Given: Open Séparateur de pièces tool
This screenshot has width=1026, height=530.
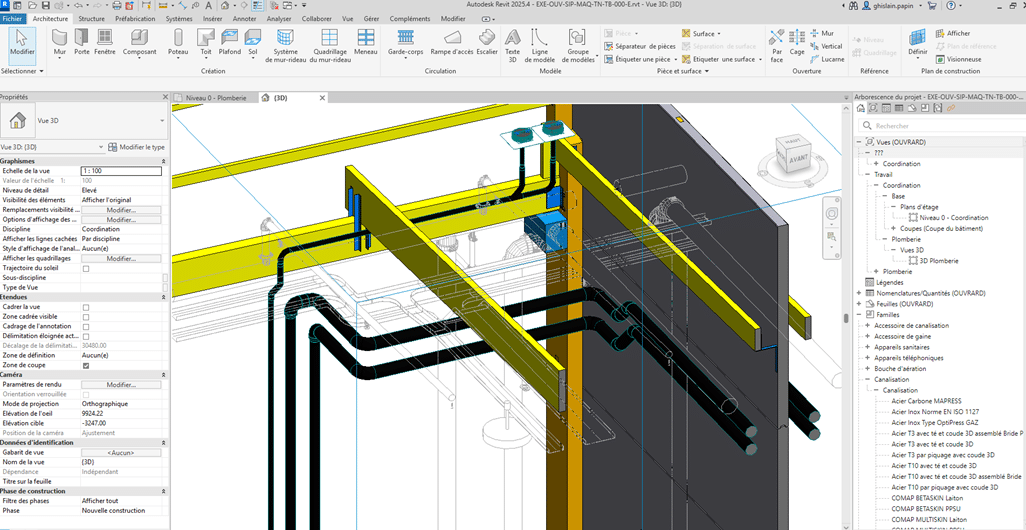Looking at the screenshot, I should tap(639, 46).
